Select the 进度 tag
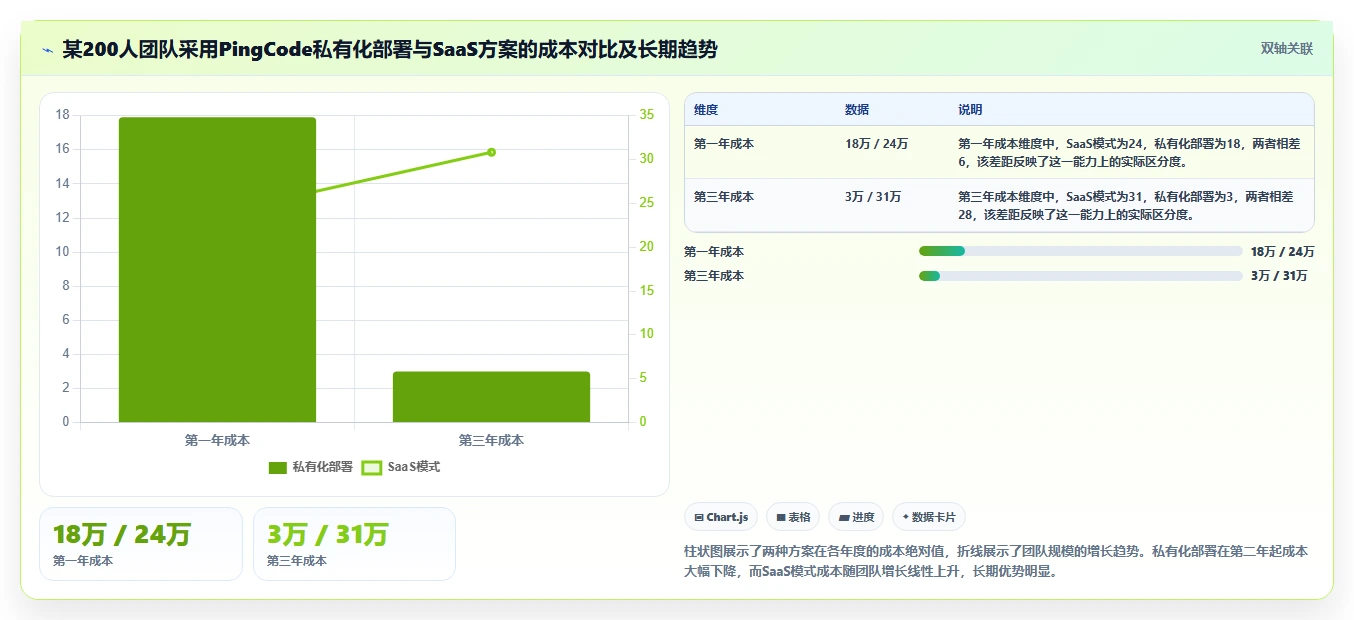 856,517
